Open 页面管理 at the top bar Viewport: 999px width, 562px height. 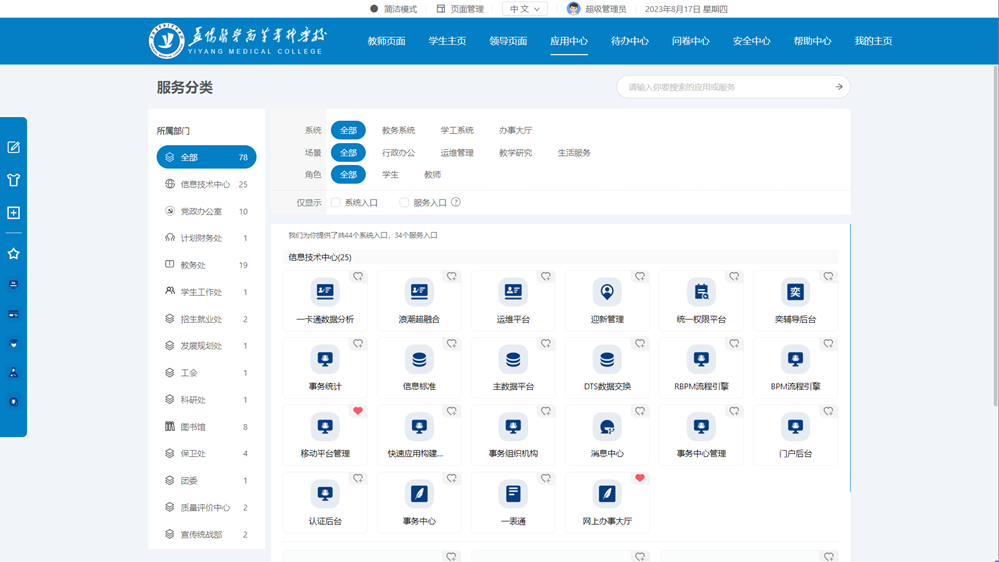[x=460, y=9]
